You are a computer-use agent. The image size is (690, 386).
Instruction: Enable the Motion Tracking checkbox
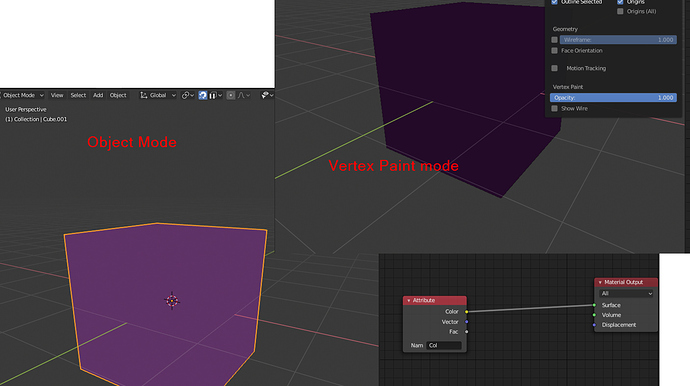pos(554,68)
